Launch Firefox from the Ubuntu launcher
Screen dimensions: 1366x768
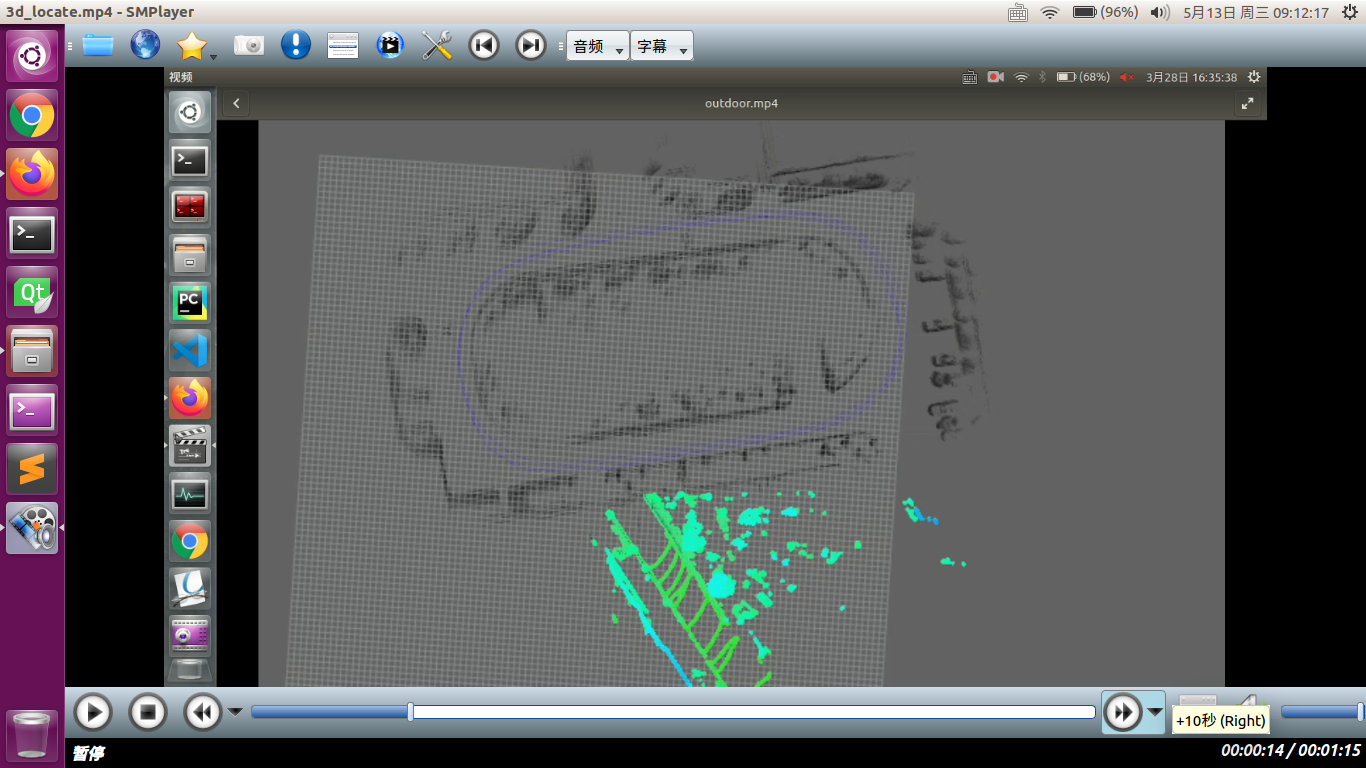pos(32,175)
